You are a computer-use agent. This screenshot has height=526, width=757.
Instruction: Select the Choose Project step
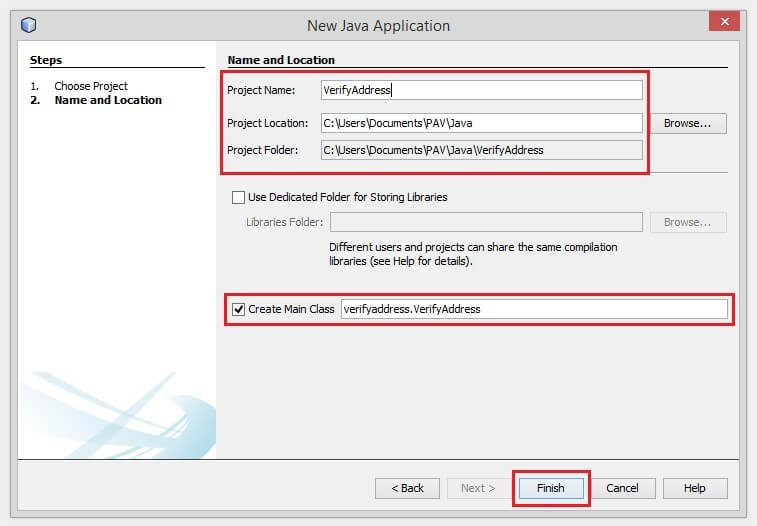91,86
